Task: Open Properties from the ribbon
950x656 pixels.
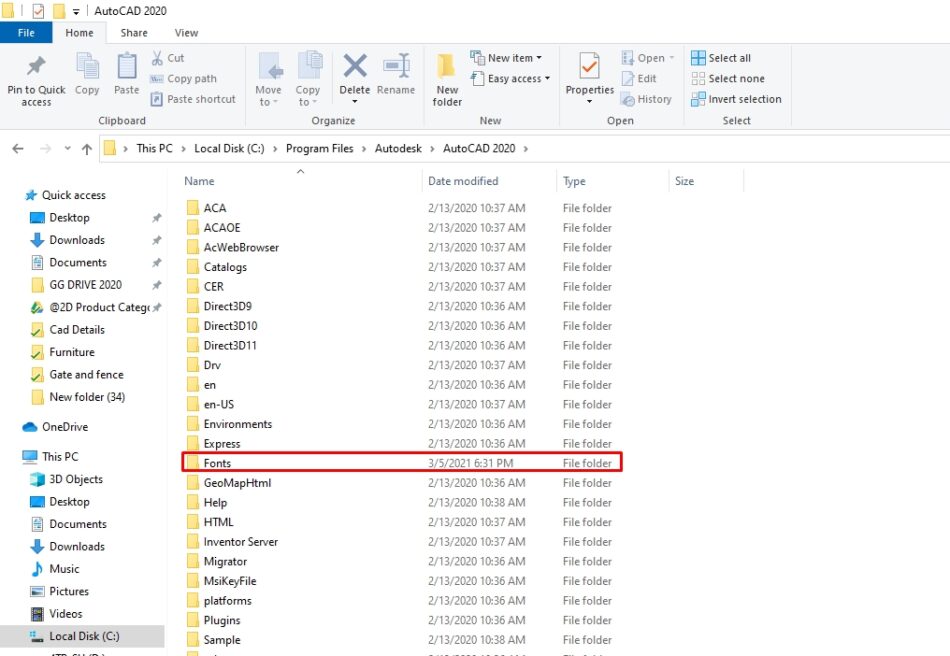Action: tap(589, 68)
